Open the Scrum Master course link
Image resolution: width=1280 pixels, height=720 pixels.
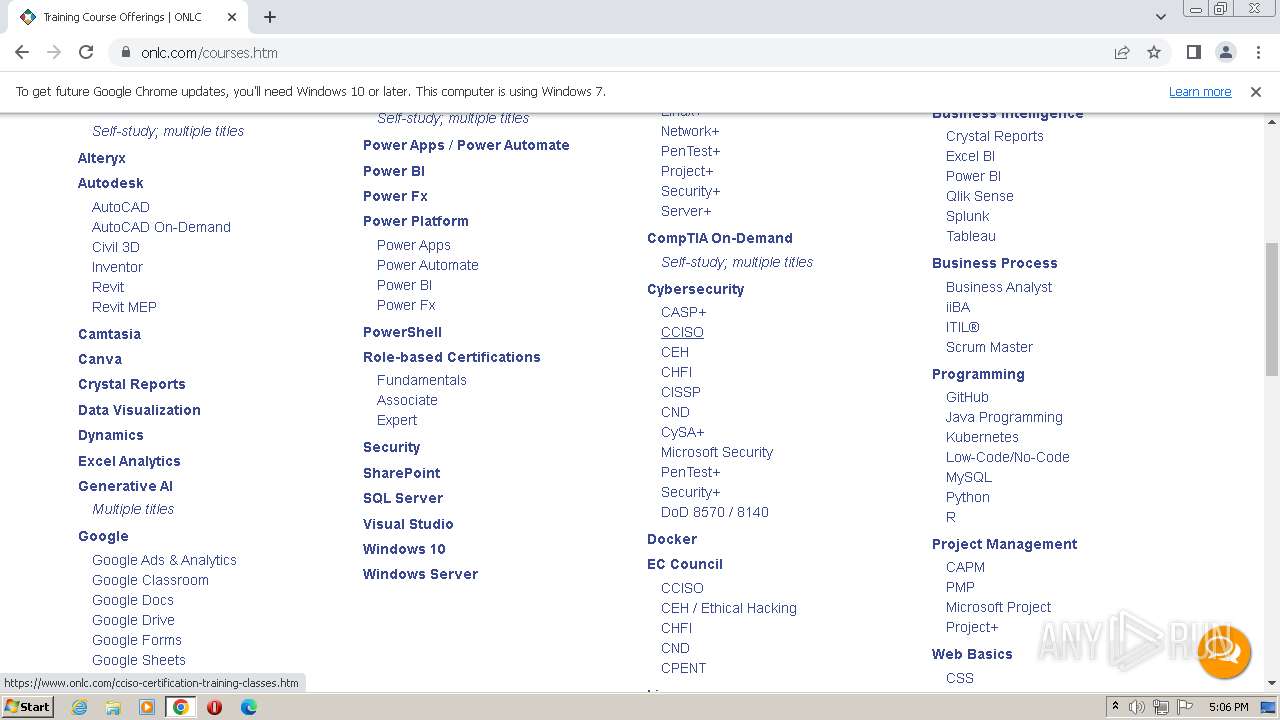pos(990,347)
